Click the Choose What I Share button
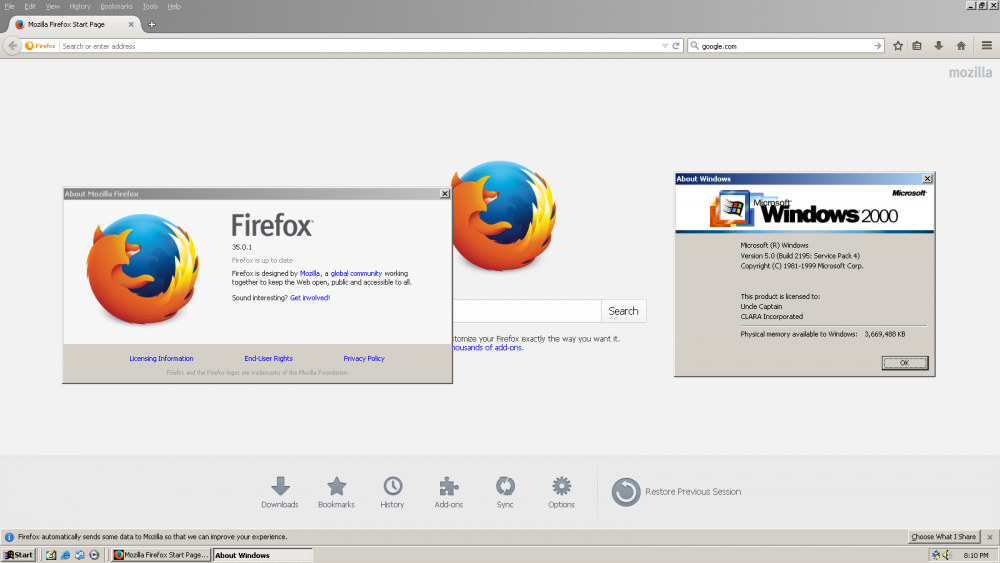The width and height of the screenshot is (1000, 563). (x=943, y=537)
